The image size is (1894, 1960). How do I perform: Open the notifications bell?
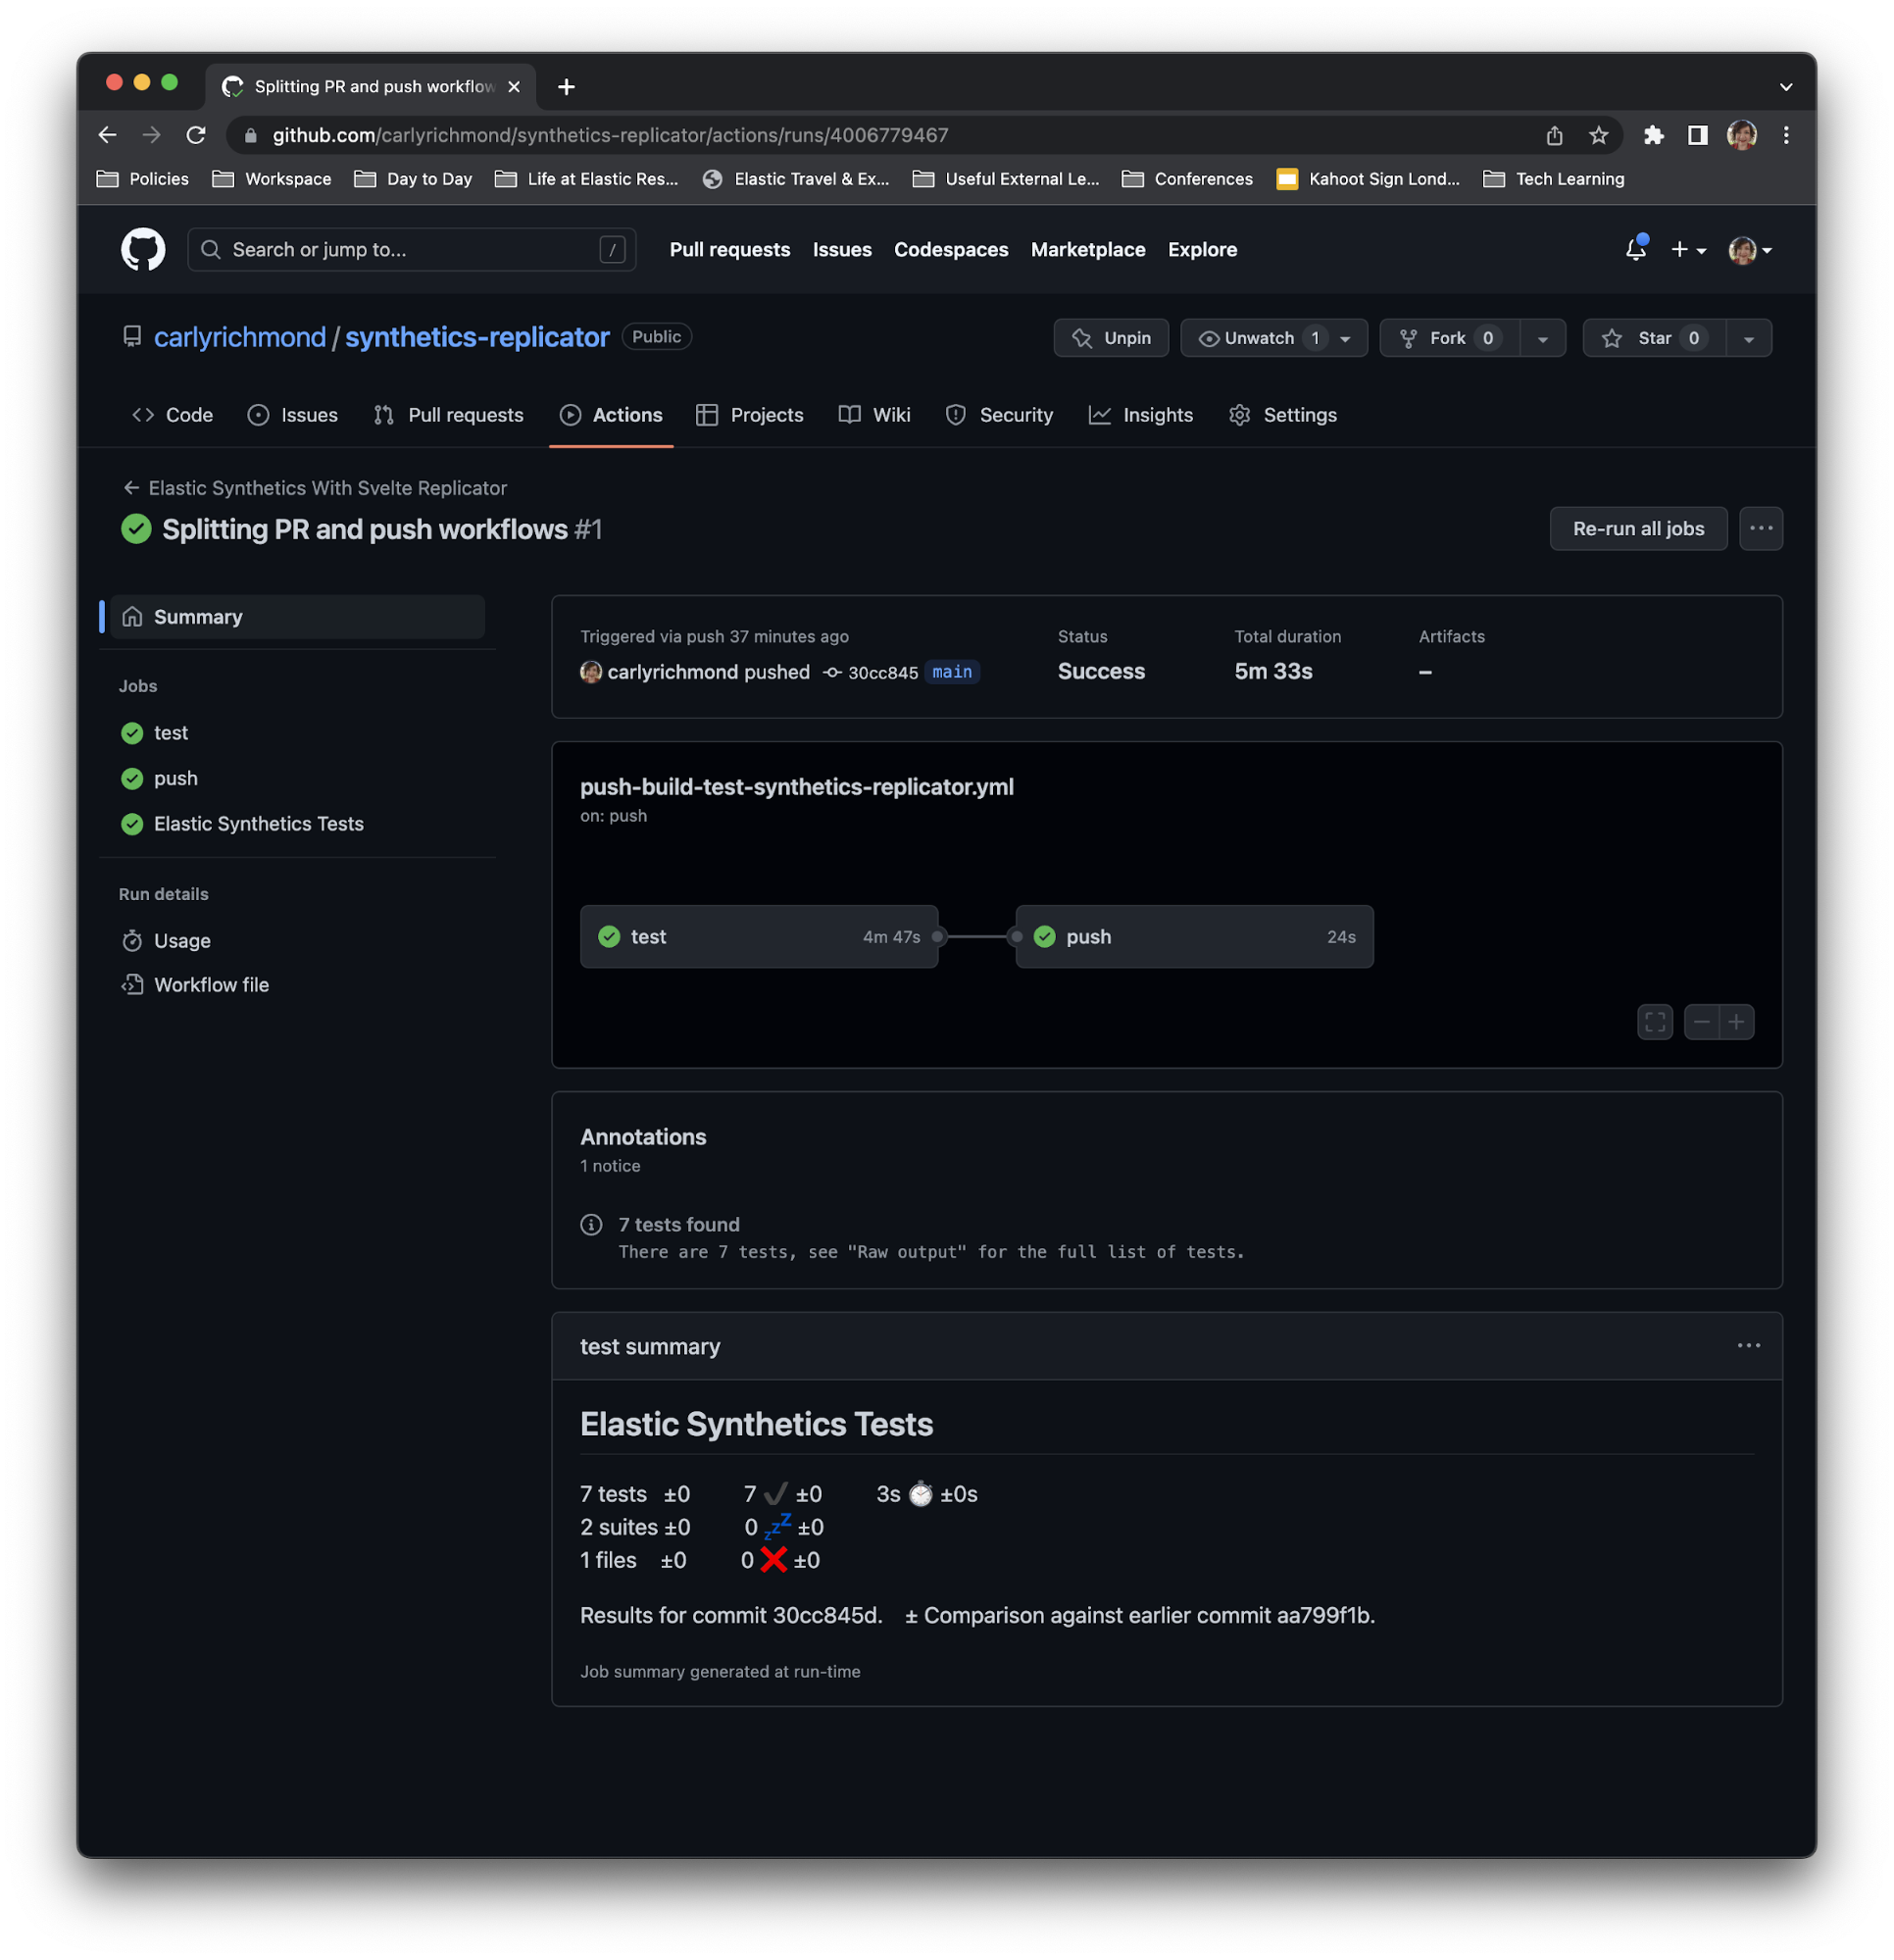(x=1635, y=250)
